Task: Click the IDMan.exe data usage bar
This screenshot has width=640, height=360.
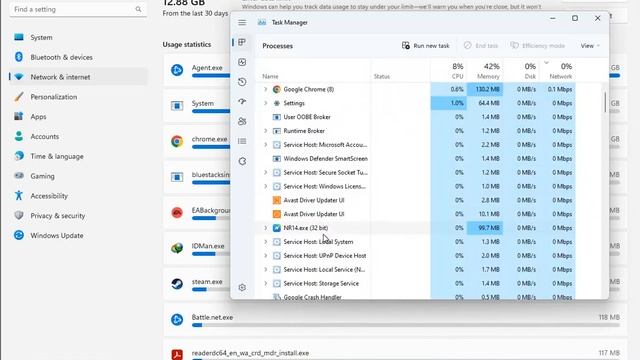Action: [x=211, y=254]
